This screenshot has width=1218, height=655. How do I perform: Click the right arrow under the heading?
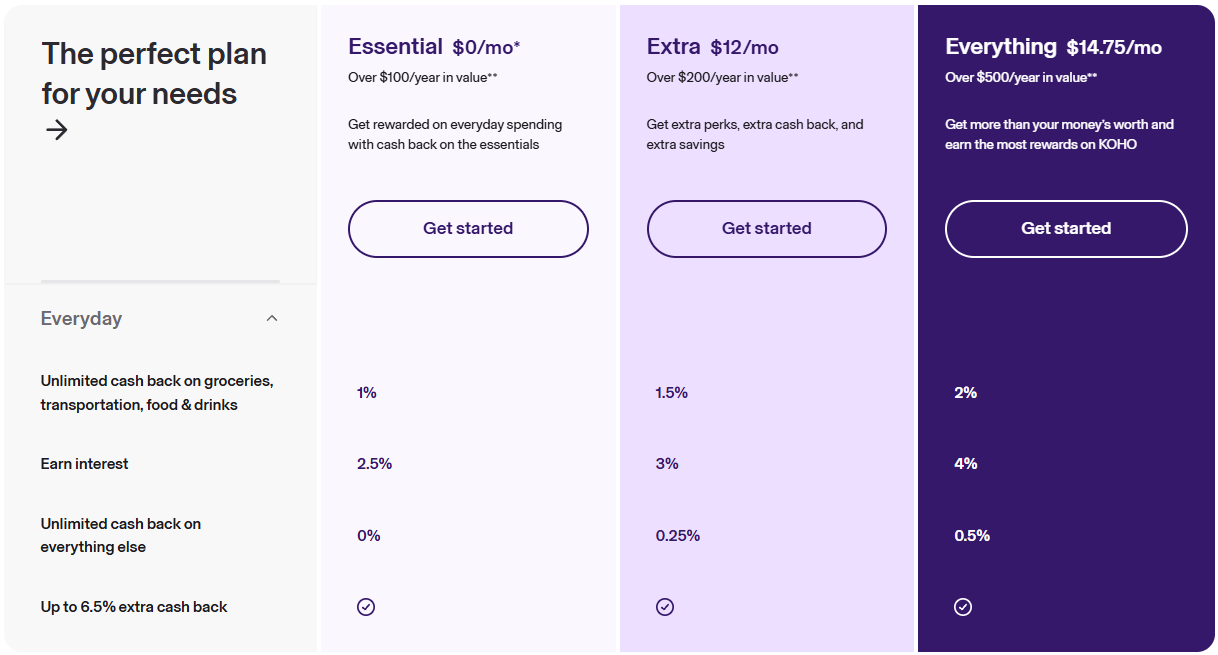57,130
